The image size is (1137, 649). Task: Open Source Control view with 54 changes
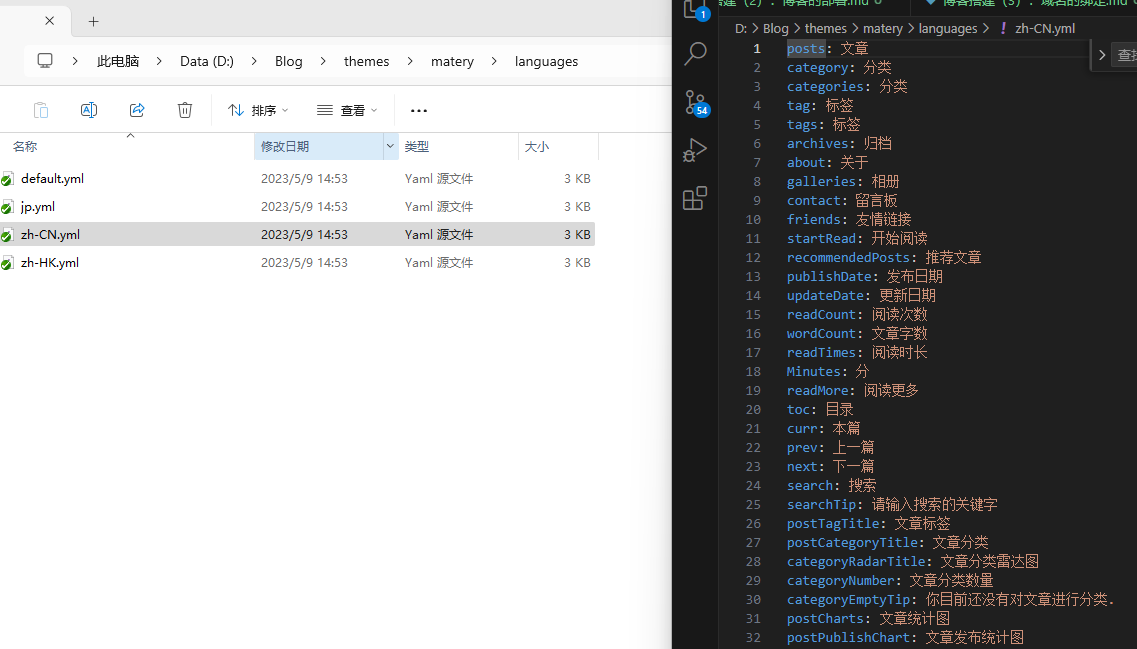(695, 102)
